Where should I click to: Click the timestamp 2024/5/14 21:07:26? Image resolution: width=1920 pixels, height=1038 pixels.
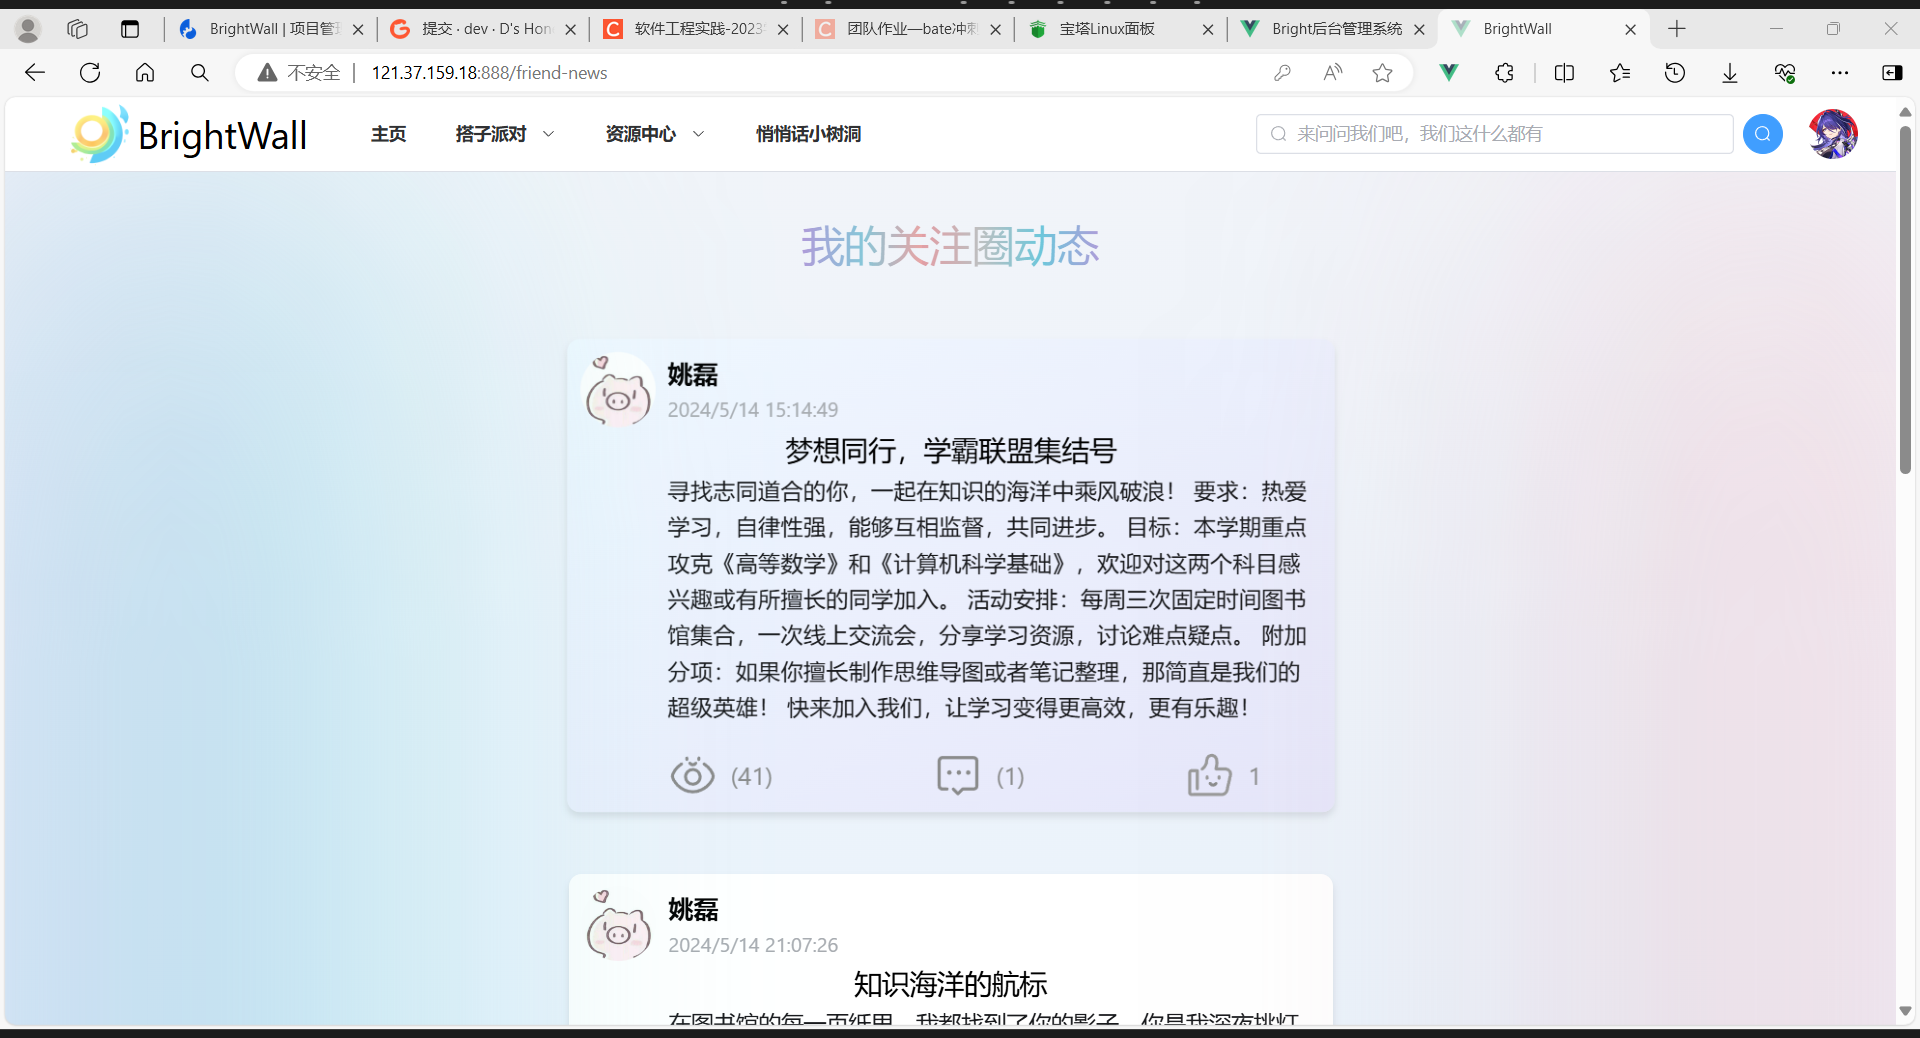[x=753, y=945]
